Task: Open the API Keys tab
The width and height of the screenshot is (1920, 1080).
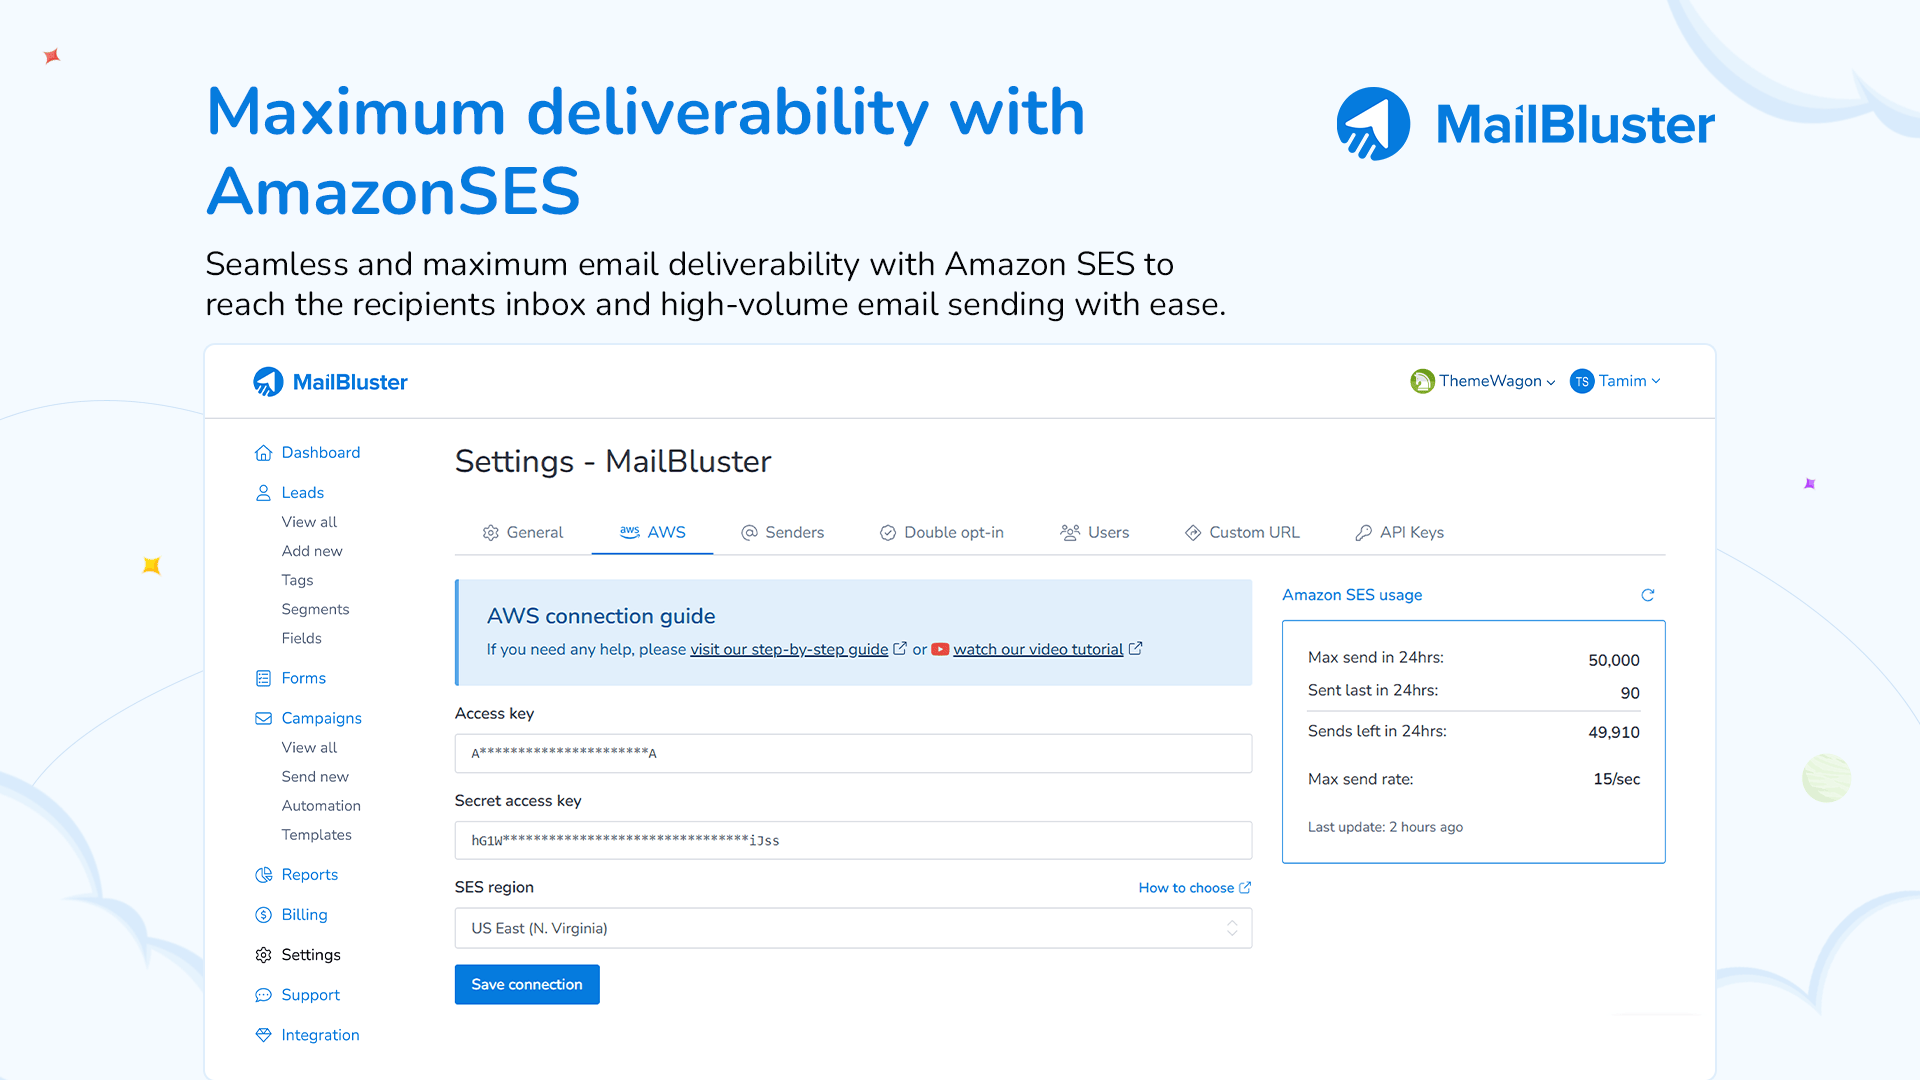Action: tap(1399, 533)
